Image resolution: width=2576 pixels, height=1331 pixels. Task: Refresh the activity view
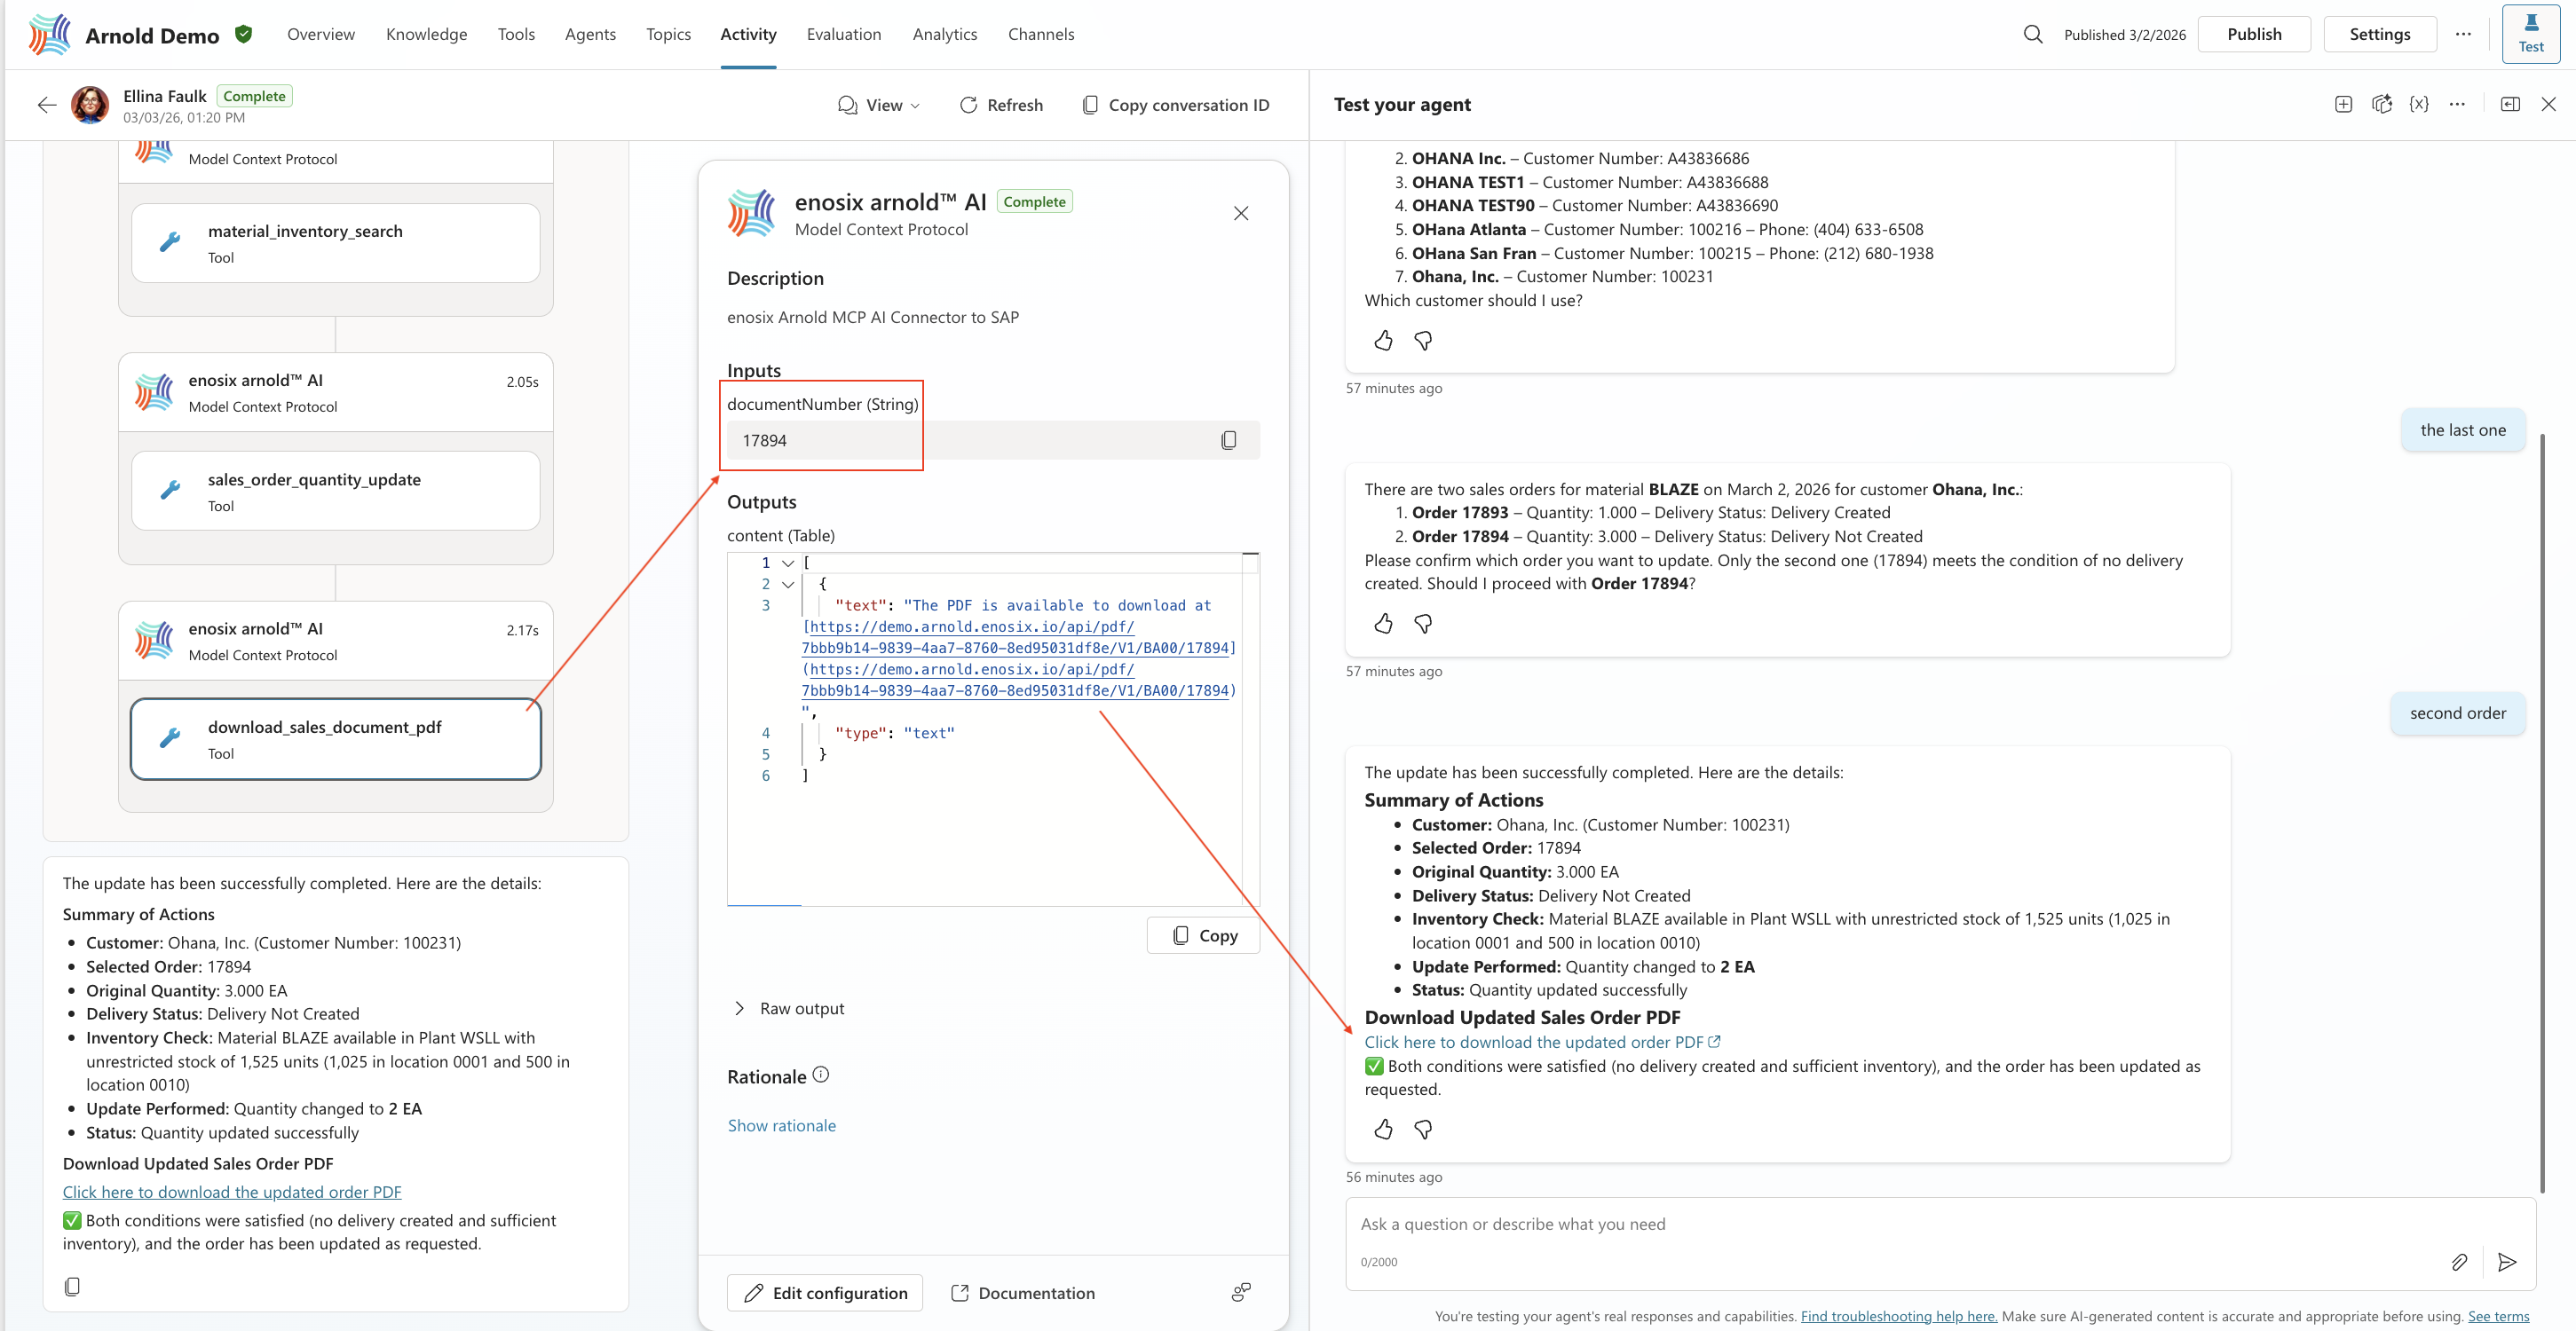point(1000,105)
